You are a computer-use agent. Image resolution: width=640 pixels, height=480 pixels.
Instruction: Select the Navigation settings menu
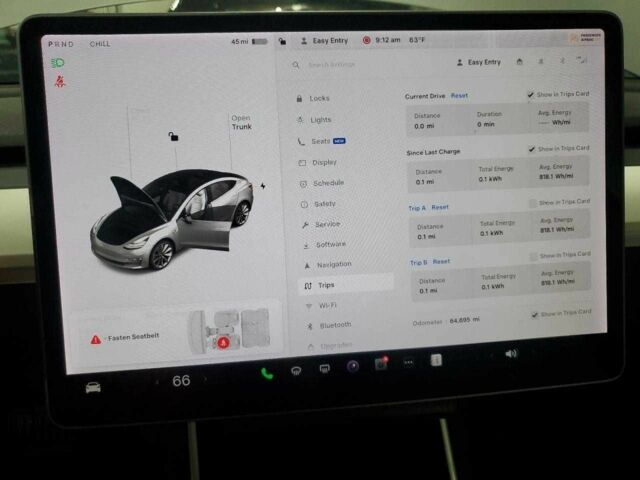333,264
